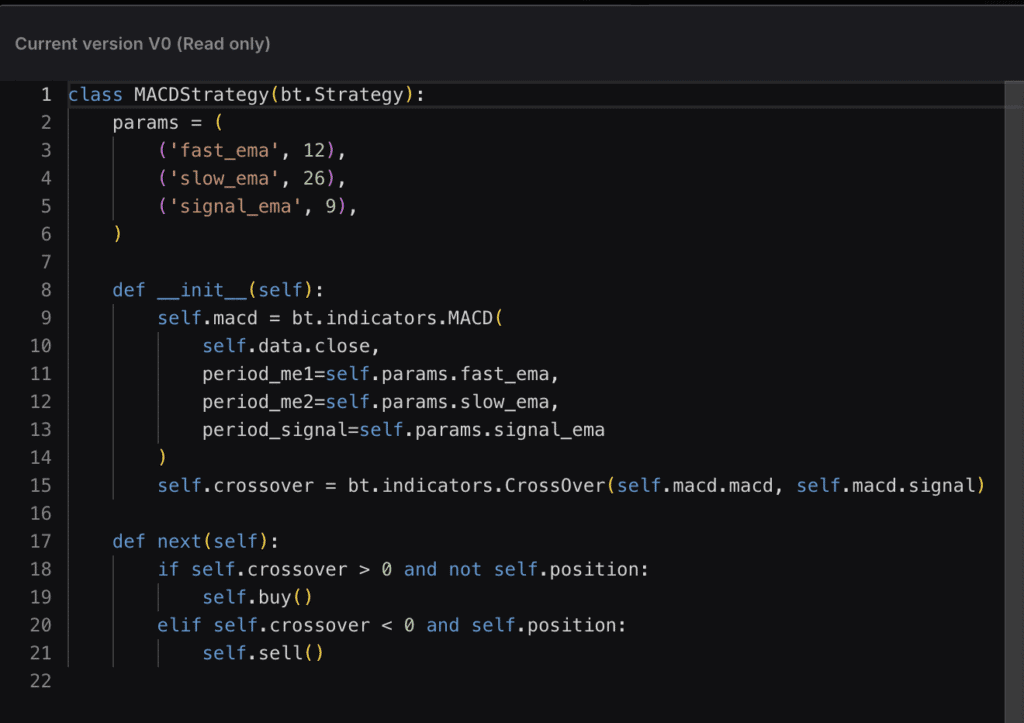Screen dimensions: 1024x723
Task: Click the next method definition
Action: (x=179, y=541)
